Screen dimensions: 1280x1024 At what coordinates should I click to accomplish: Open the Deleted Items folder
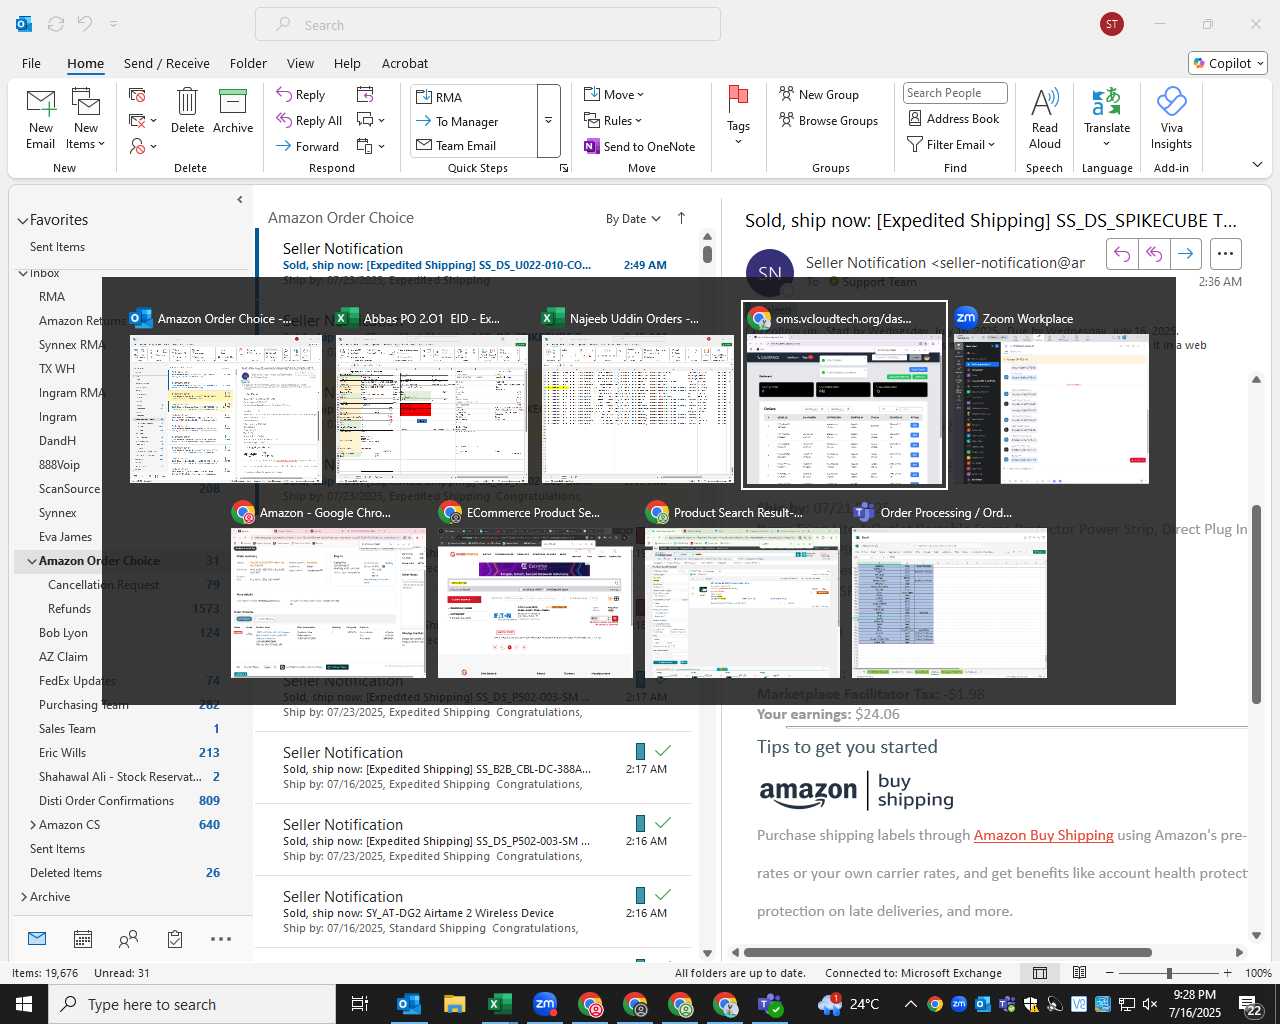(x=66, y=873)
